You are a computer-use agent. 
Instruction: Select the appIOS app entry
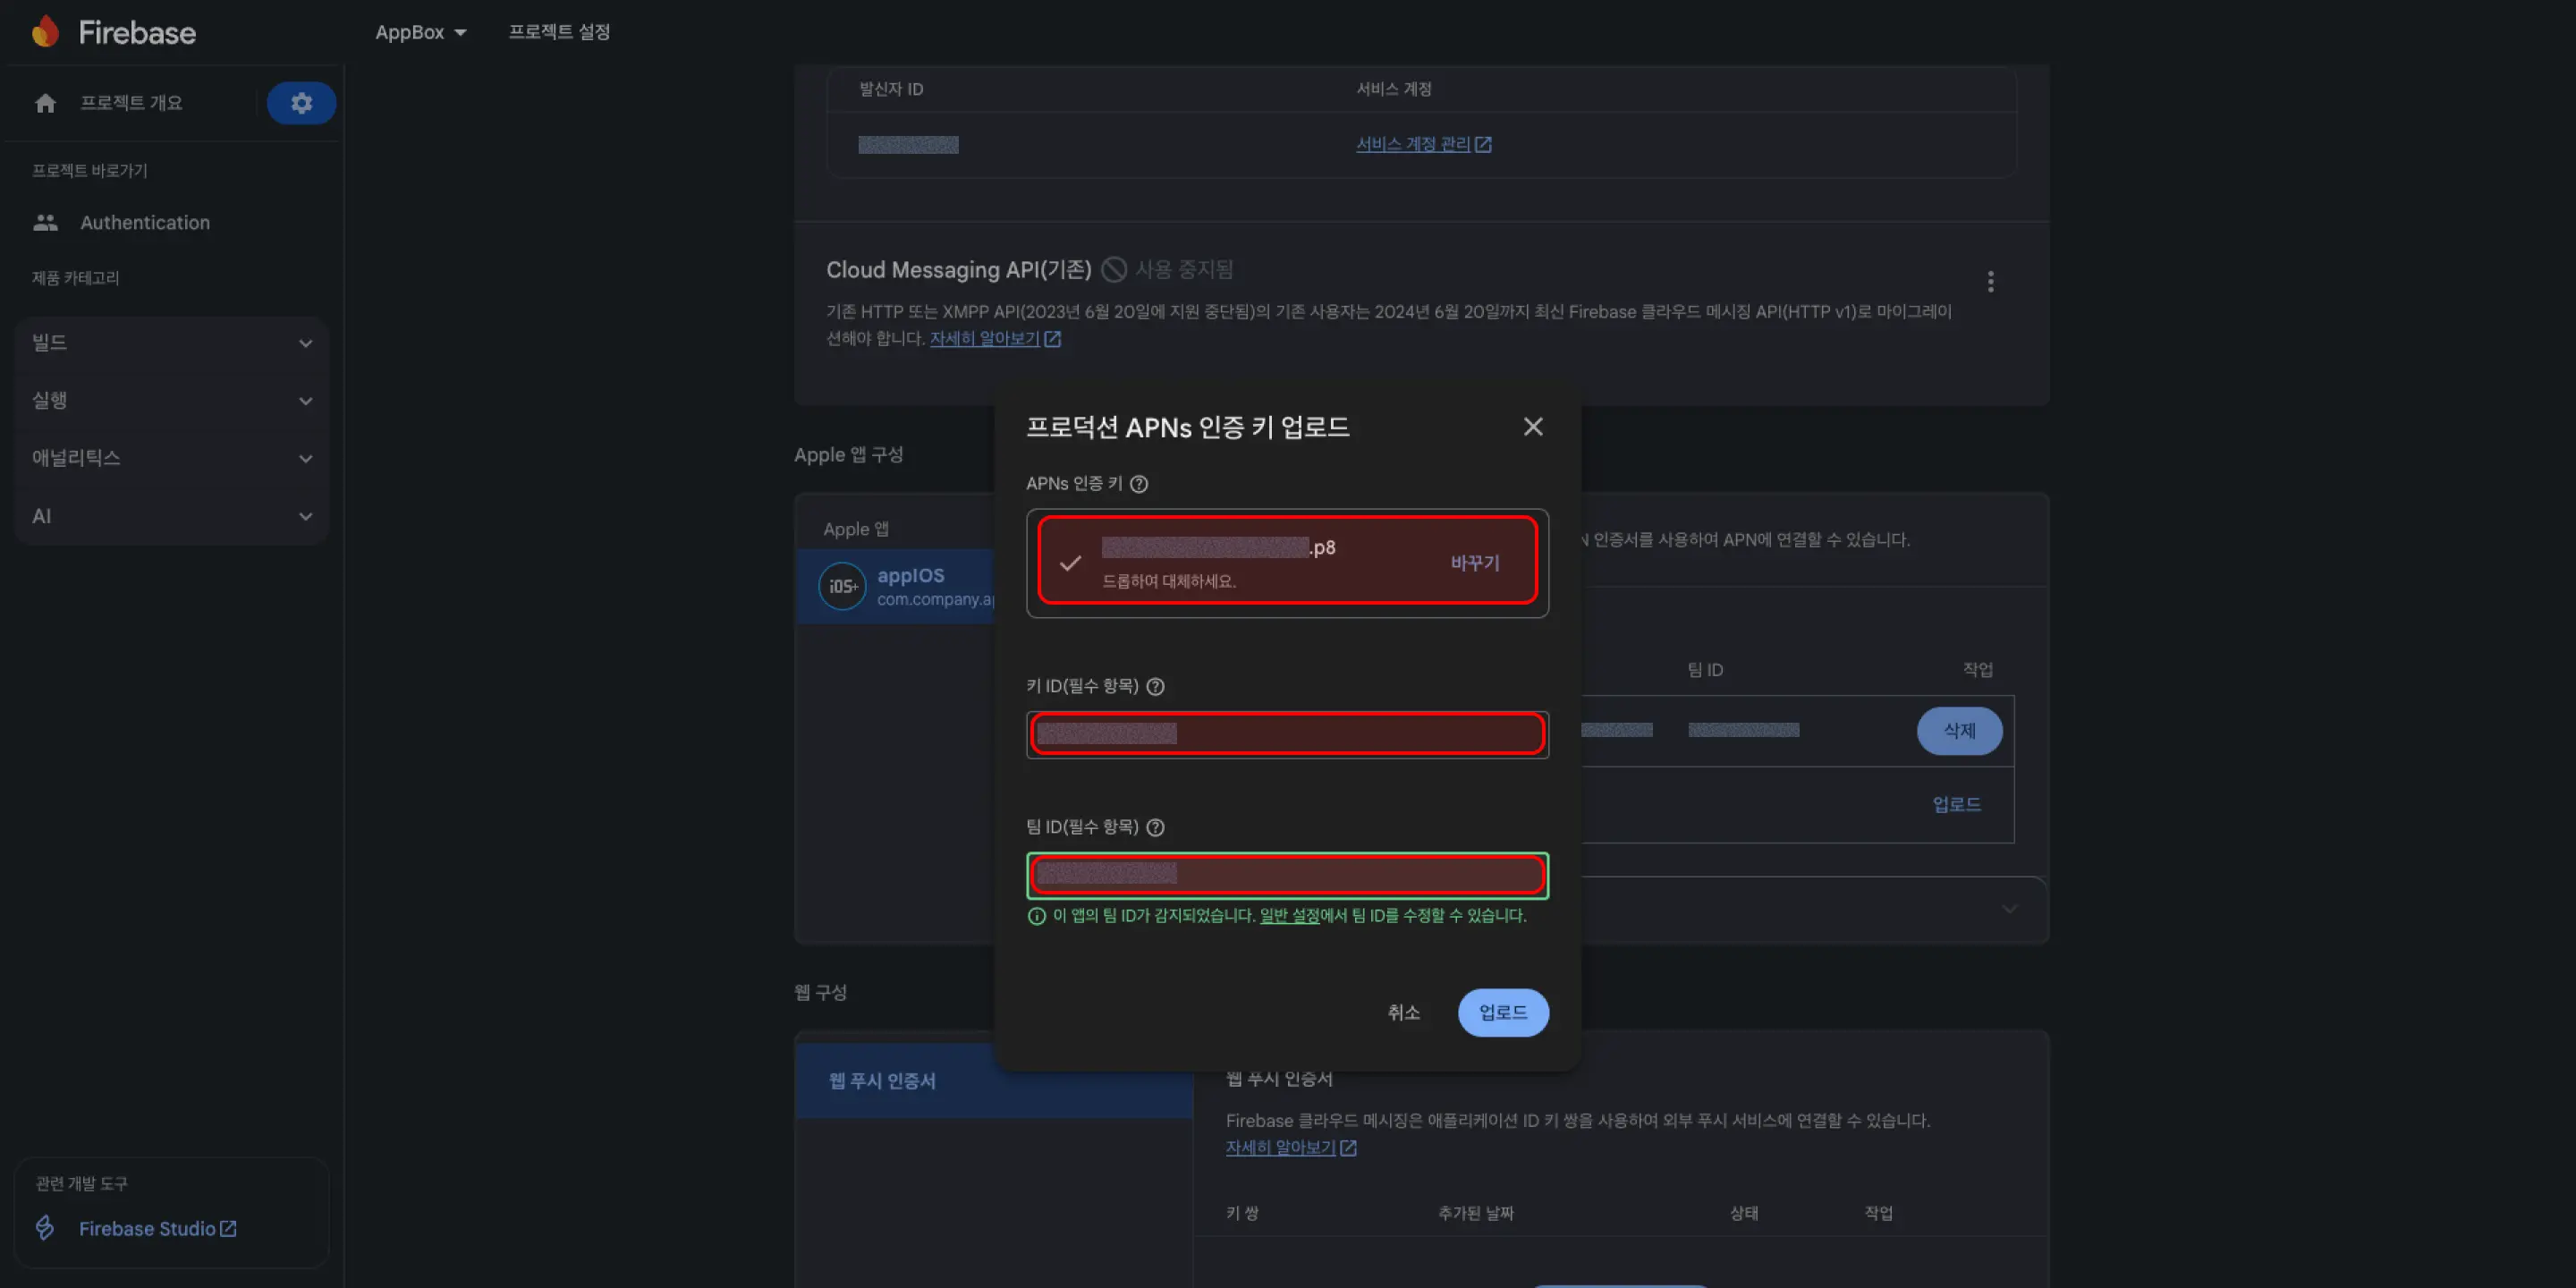[896, 587]
